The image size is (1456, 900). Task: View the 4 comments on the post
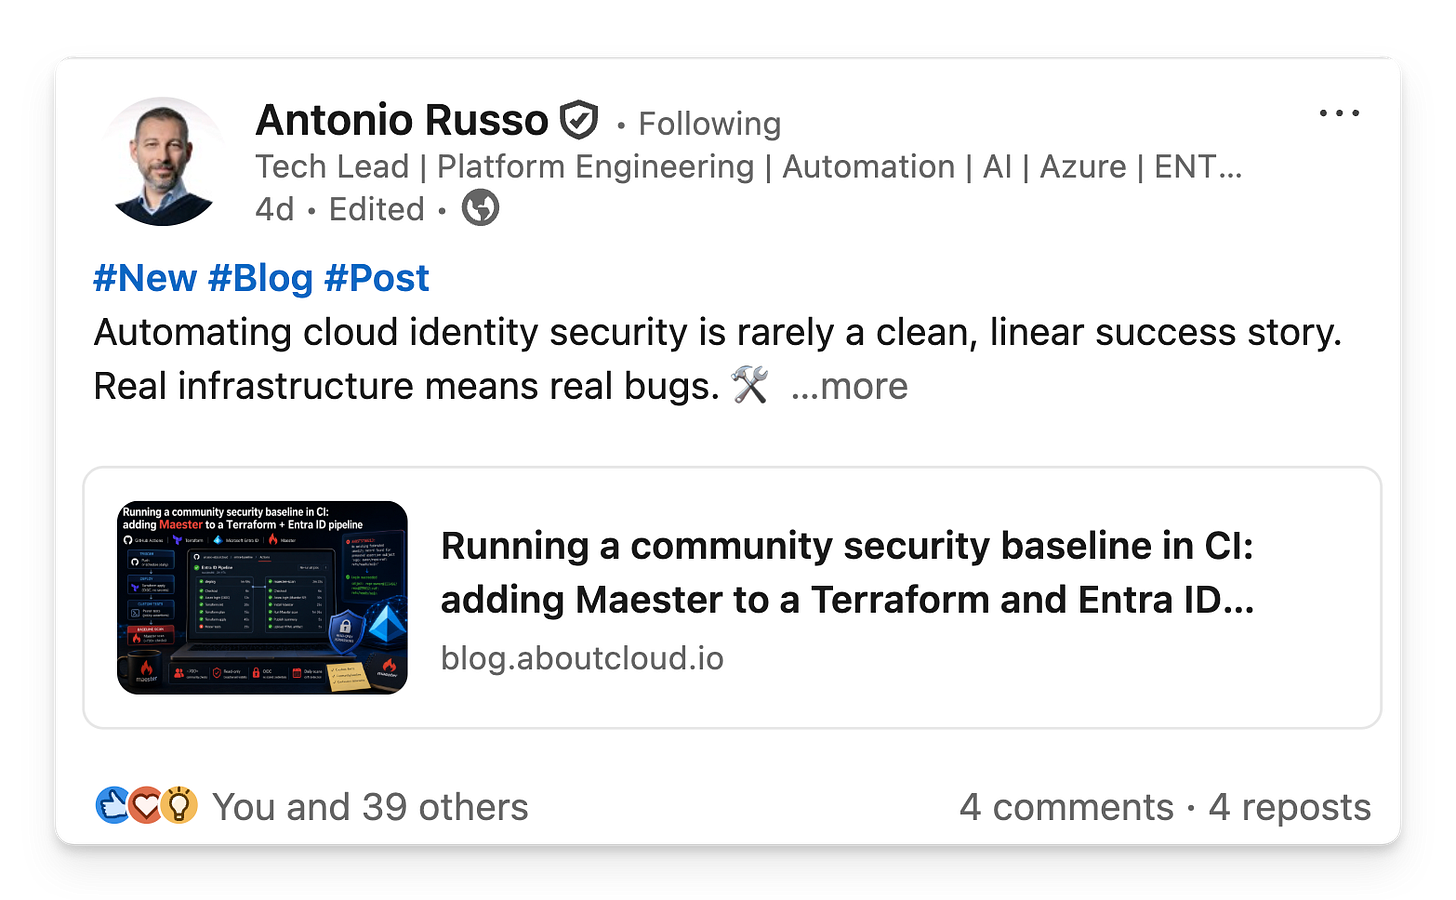pos(1066,807)
